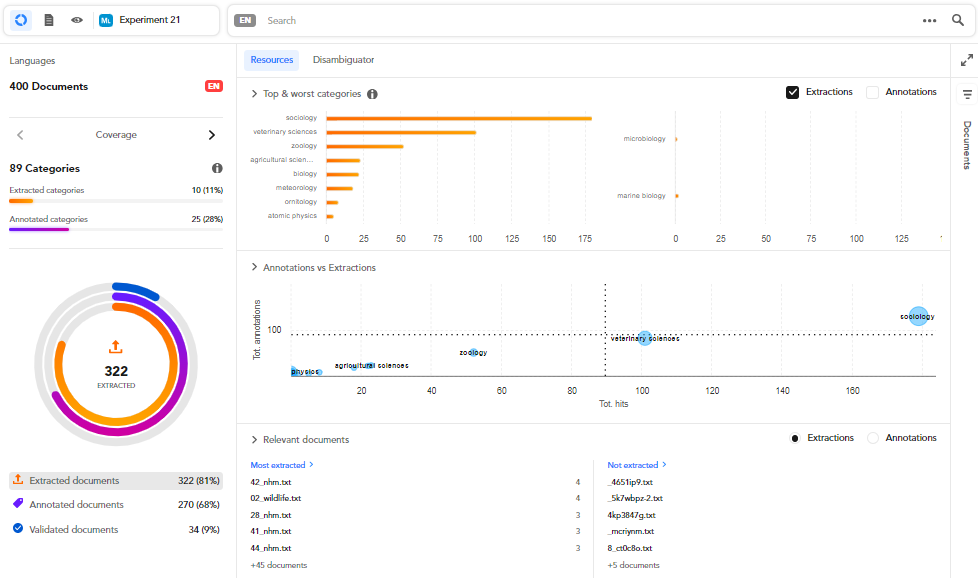
Task: Collapse the Relevant documents section
Action: click(254, 440)
